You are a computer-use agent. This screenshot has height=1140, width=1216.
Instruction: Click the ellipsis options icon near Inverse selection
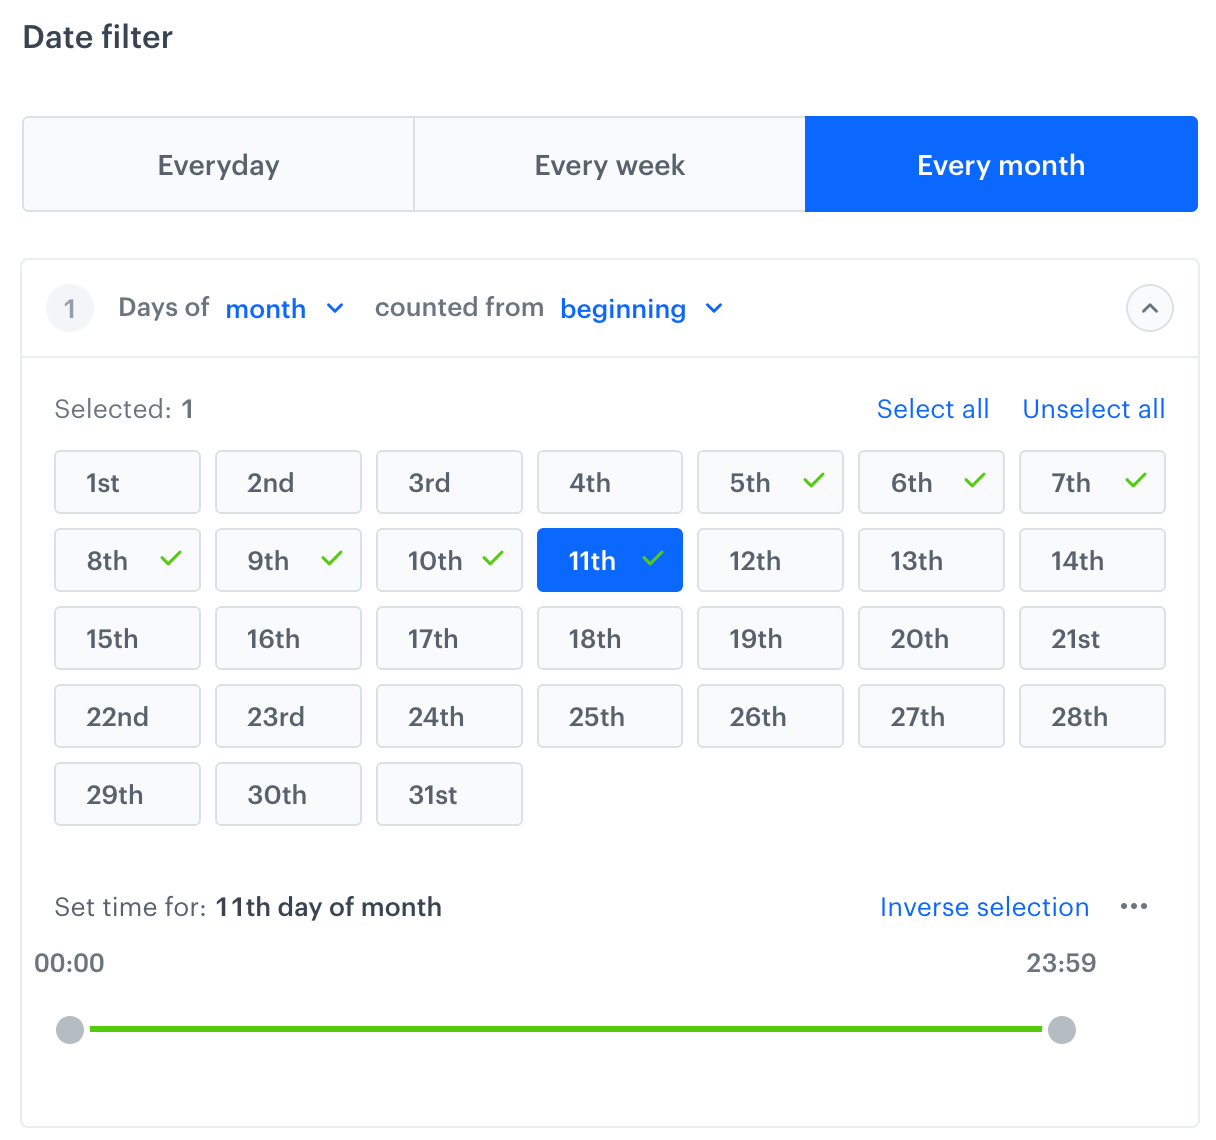tap(1134, 907)
